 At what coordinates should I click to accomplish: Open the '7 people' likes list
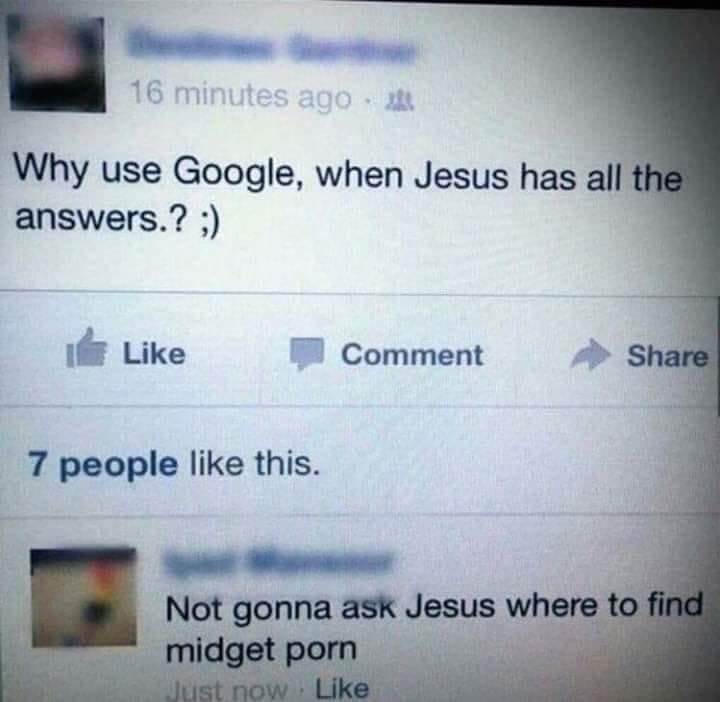[103, 465]
